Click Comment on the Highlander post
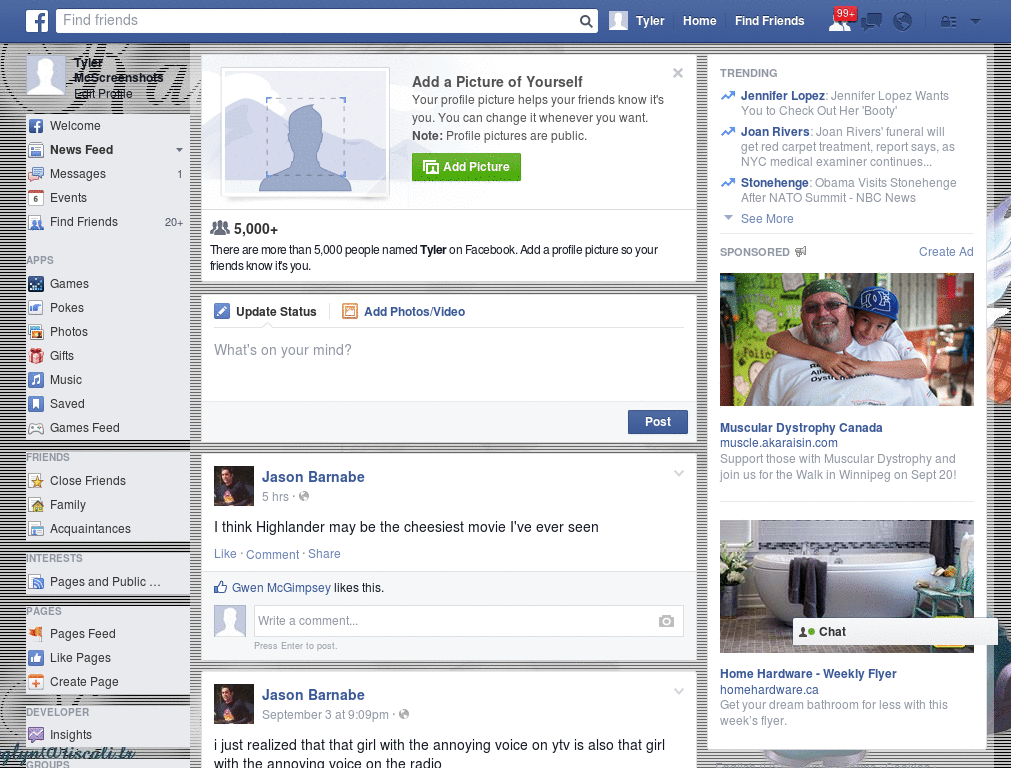1024x768 pixels. point(272,554)
